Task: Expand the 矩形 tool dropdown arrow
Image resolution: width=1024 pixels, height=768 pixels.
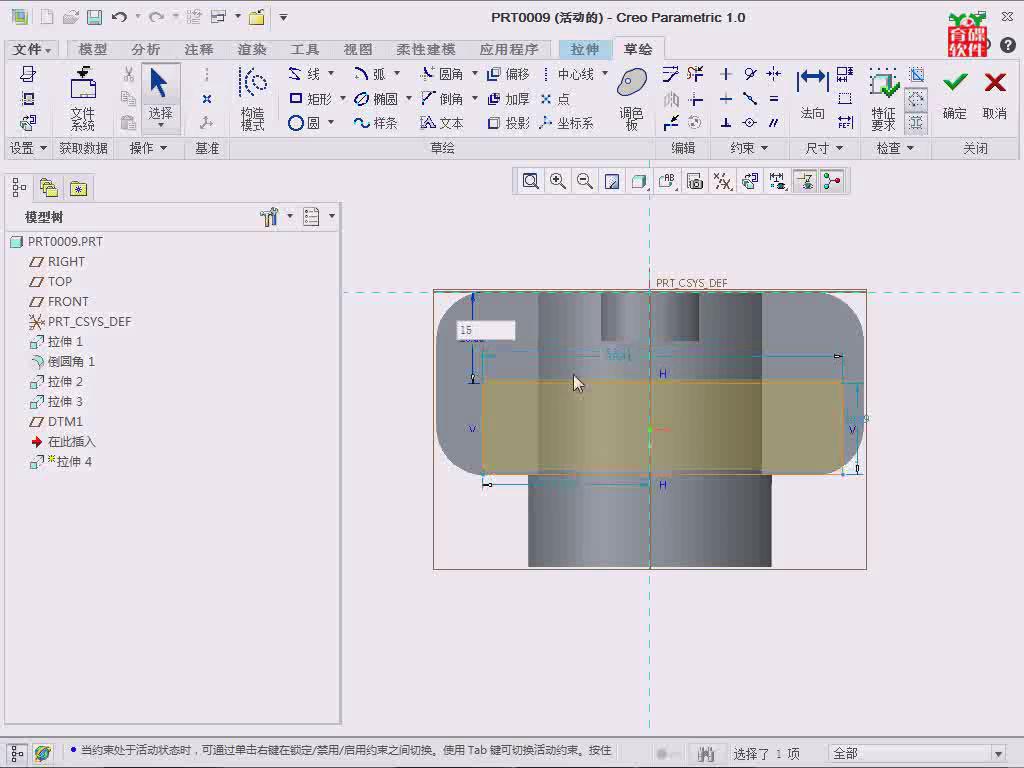Action: tap(343, 99)
